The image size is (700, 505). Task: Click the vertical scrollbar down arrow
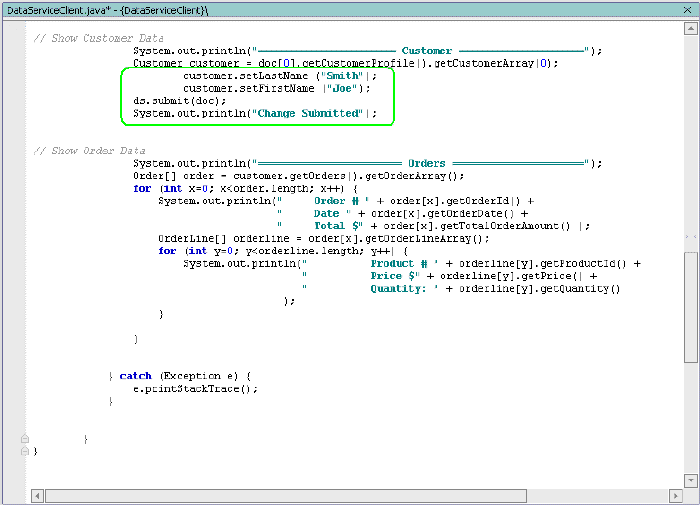coord(691,481)
